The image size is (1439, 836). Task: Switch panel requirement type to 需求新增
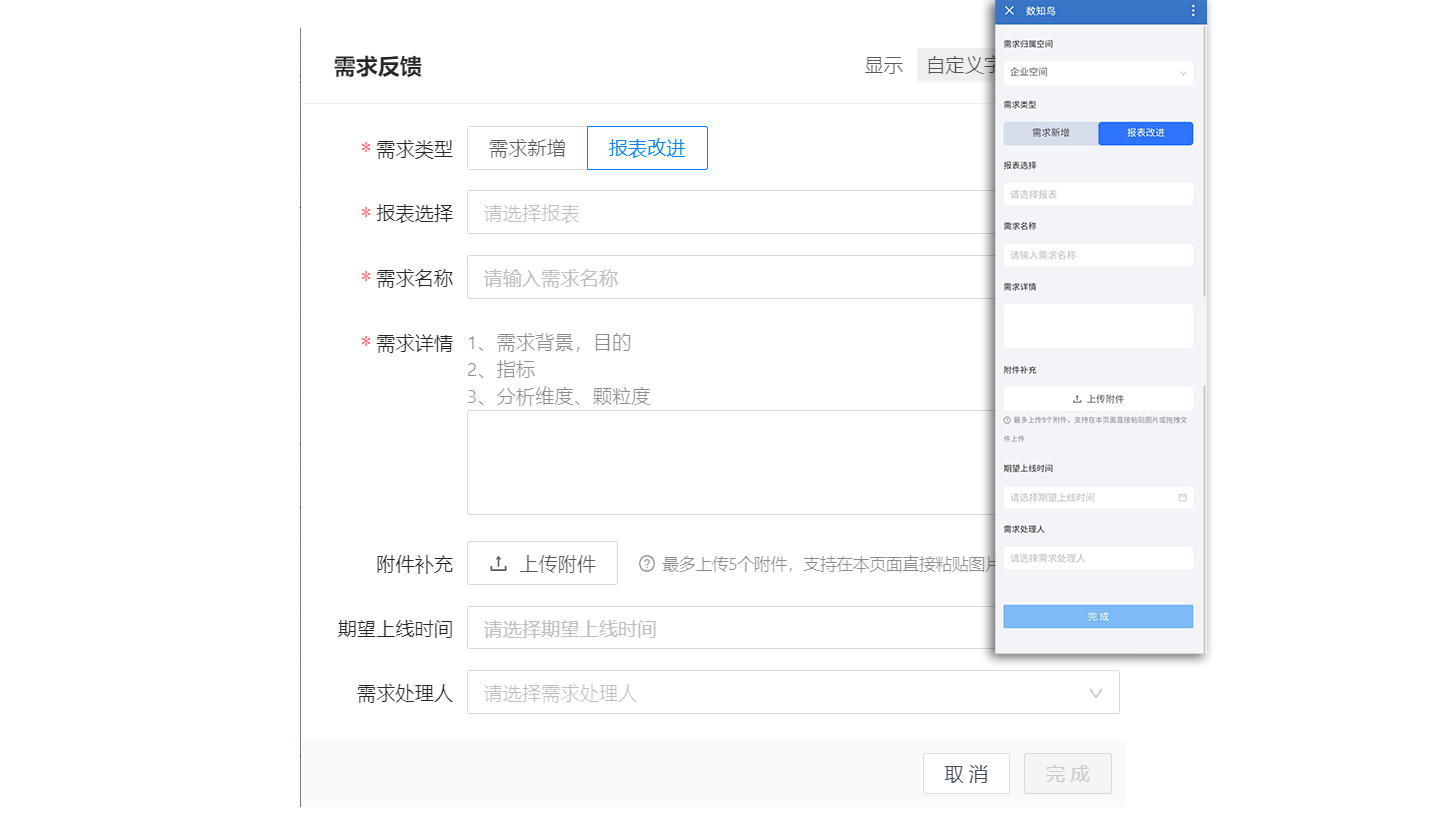[1049, 133]
